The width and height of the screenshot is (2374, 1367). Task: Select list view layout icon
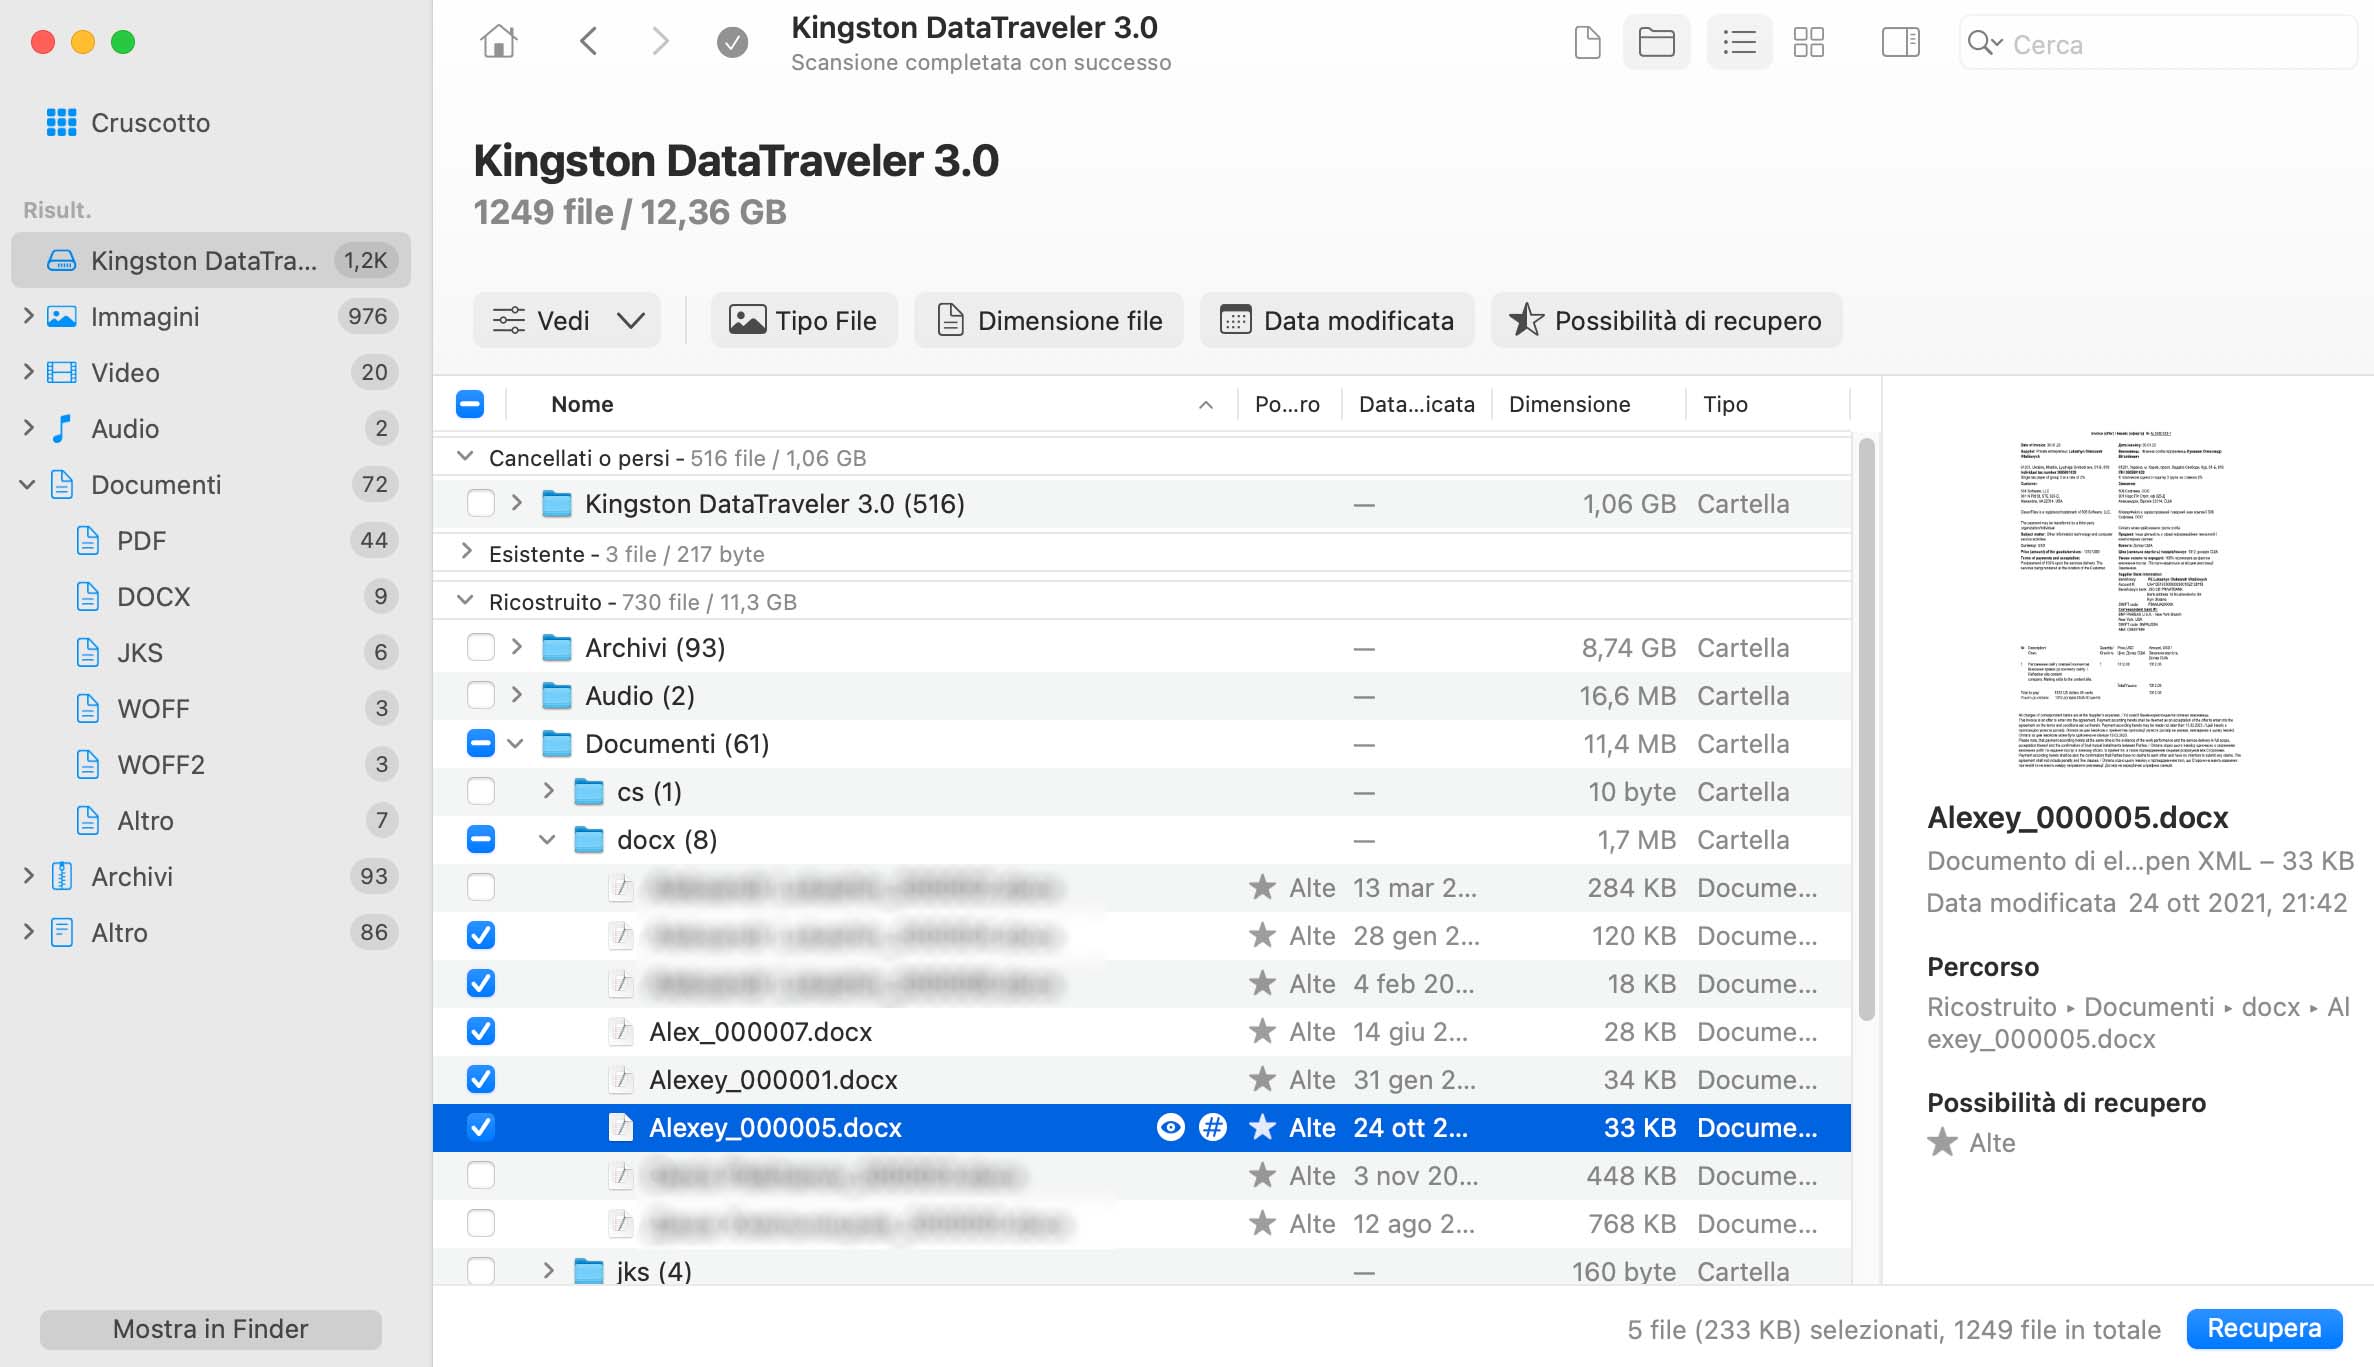click(1739, 42)
